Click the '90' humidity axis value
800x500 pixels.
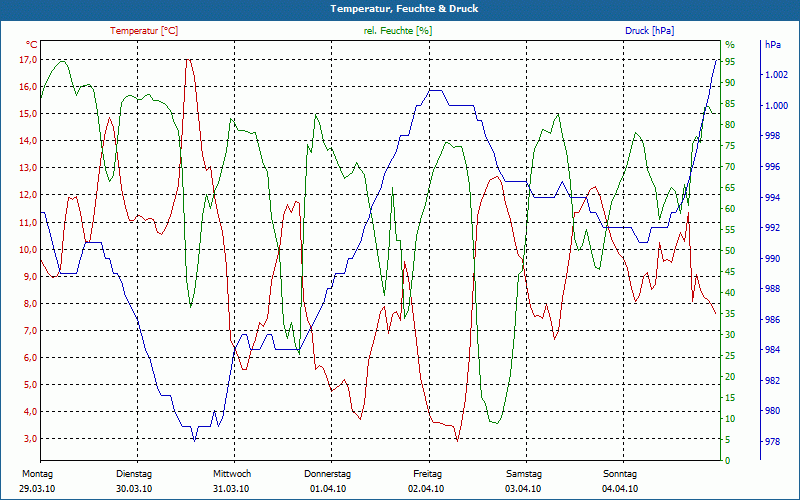(730, 83)
